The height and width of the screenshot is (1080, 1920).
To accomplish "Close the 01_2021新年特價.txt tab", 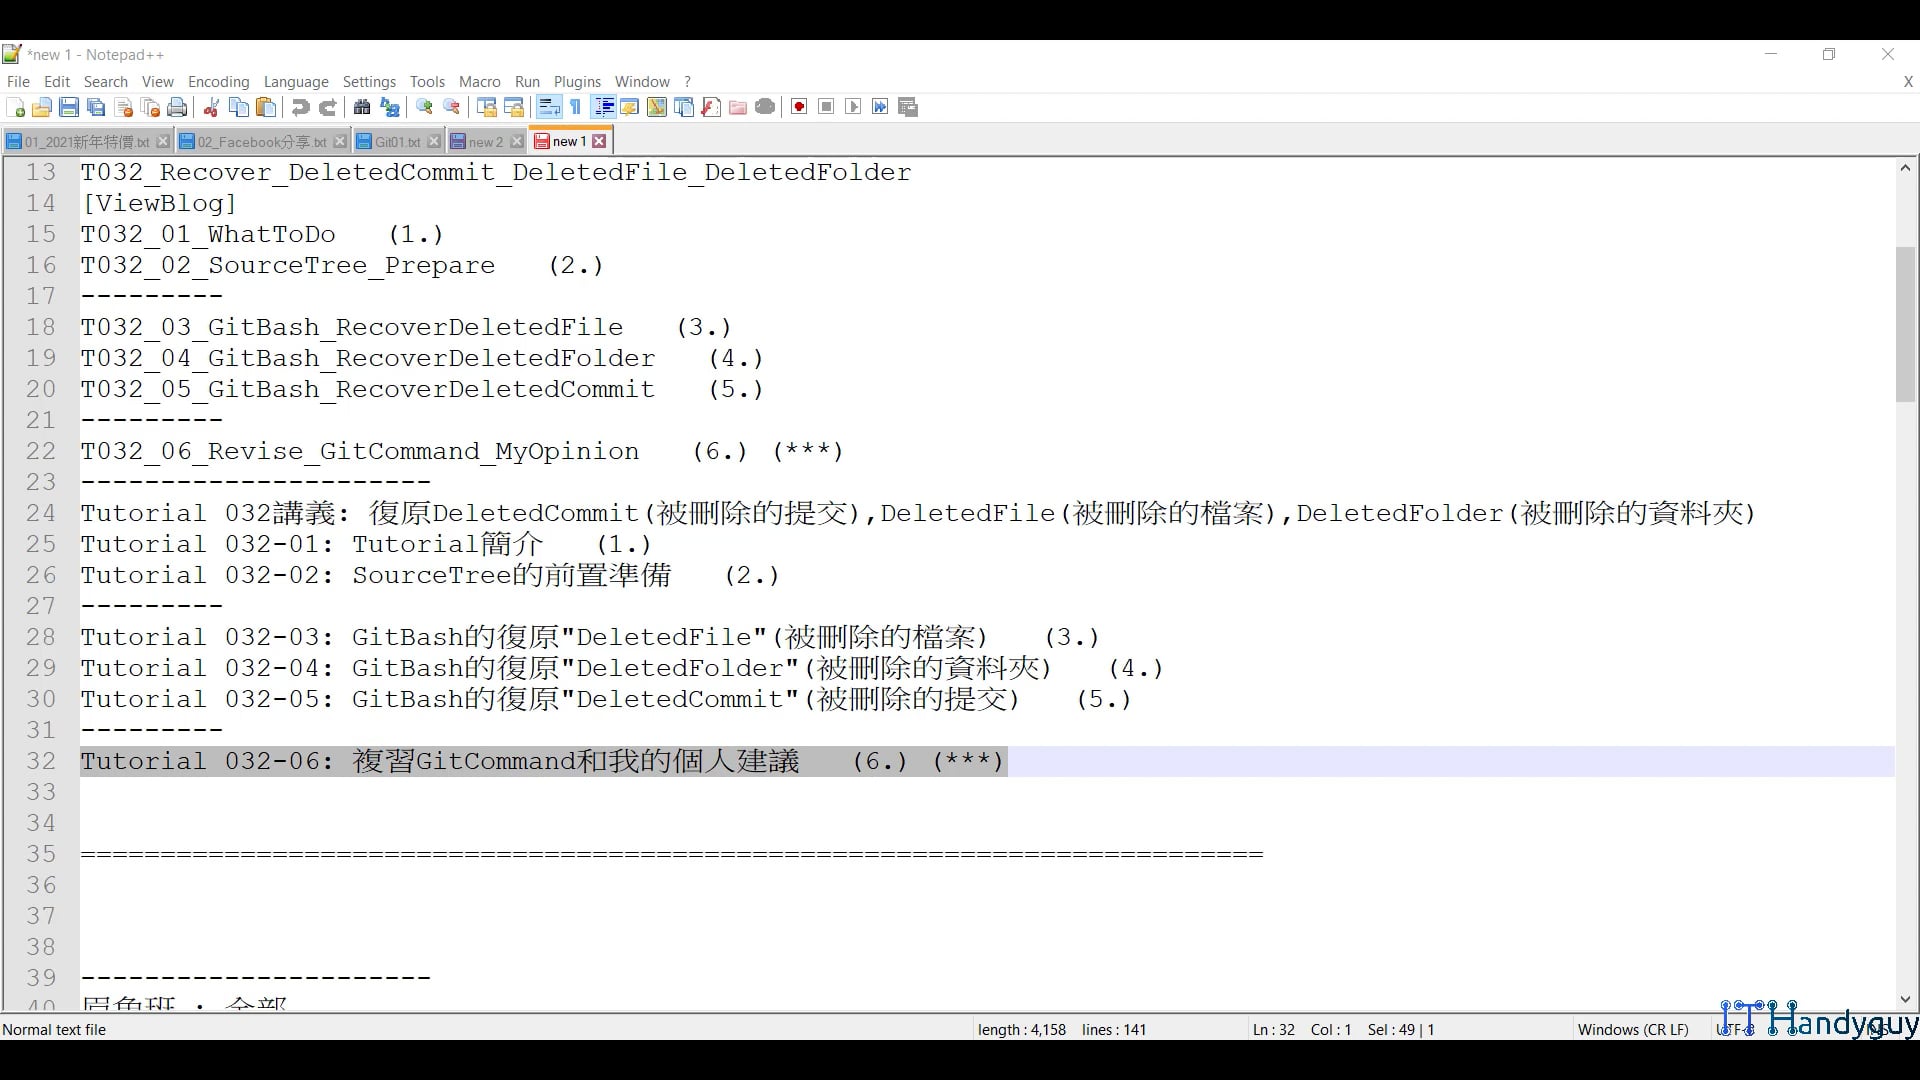I will click(x=163, y=141).
